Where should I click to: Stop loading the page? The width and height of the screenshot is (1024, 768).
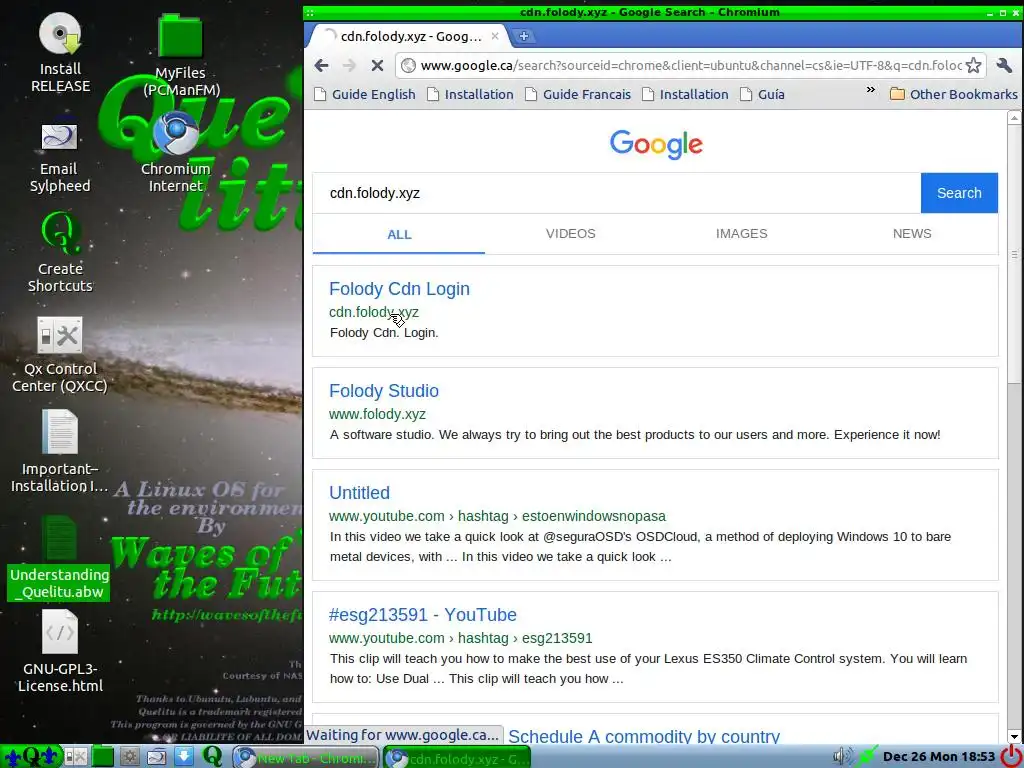pos(377,65)
